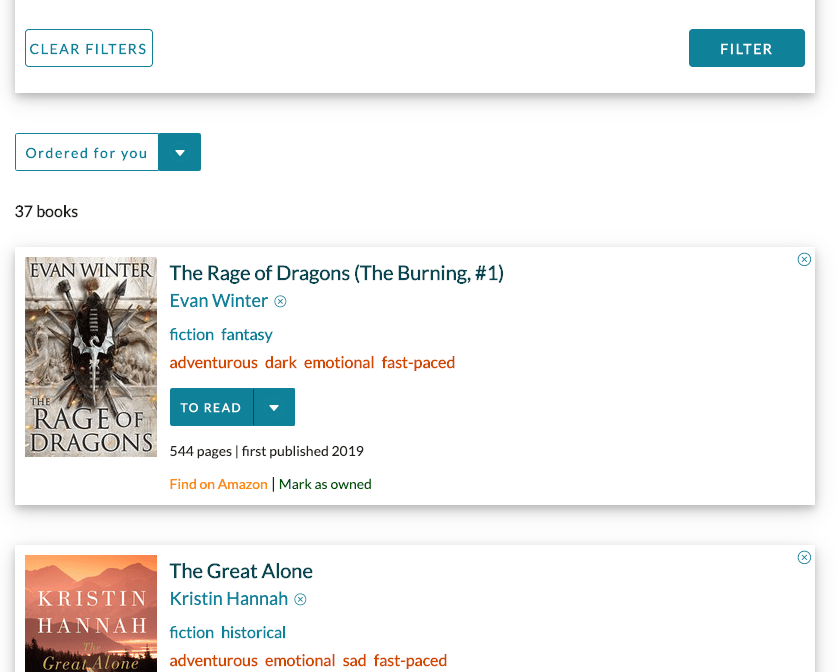837x672 pixels.
Task: Expand the To Read status dropdown arrow
Action: pyautogui.click(x=274, y=407)
